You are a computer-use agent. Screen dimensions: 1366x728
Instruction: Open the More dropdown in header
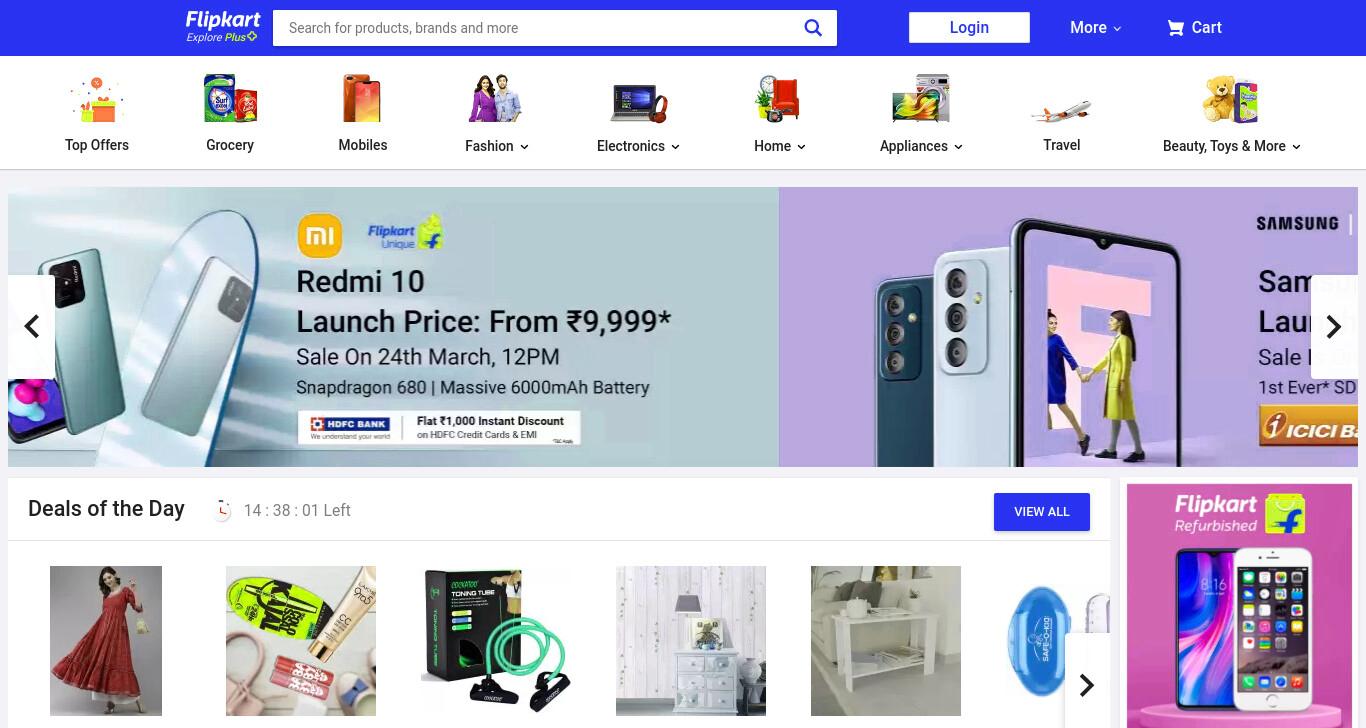coord(1096,28)
